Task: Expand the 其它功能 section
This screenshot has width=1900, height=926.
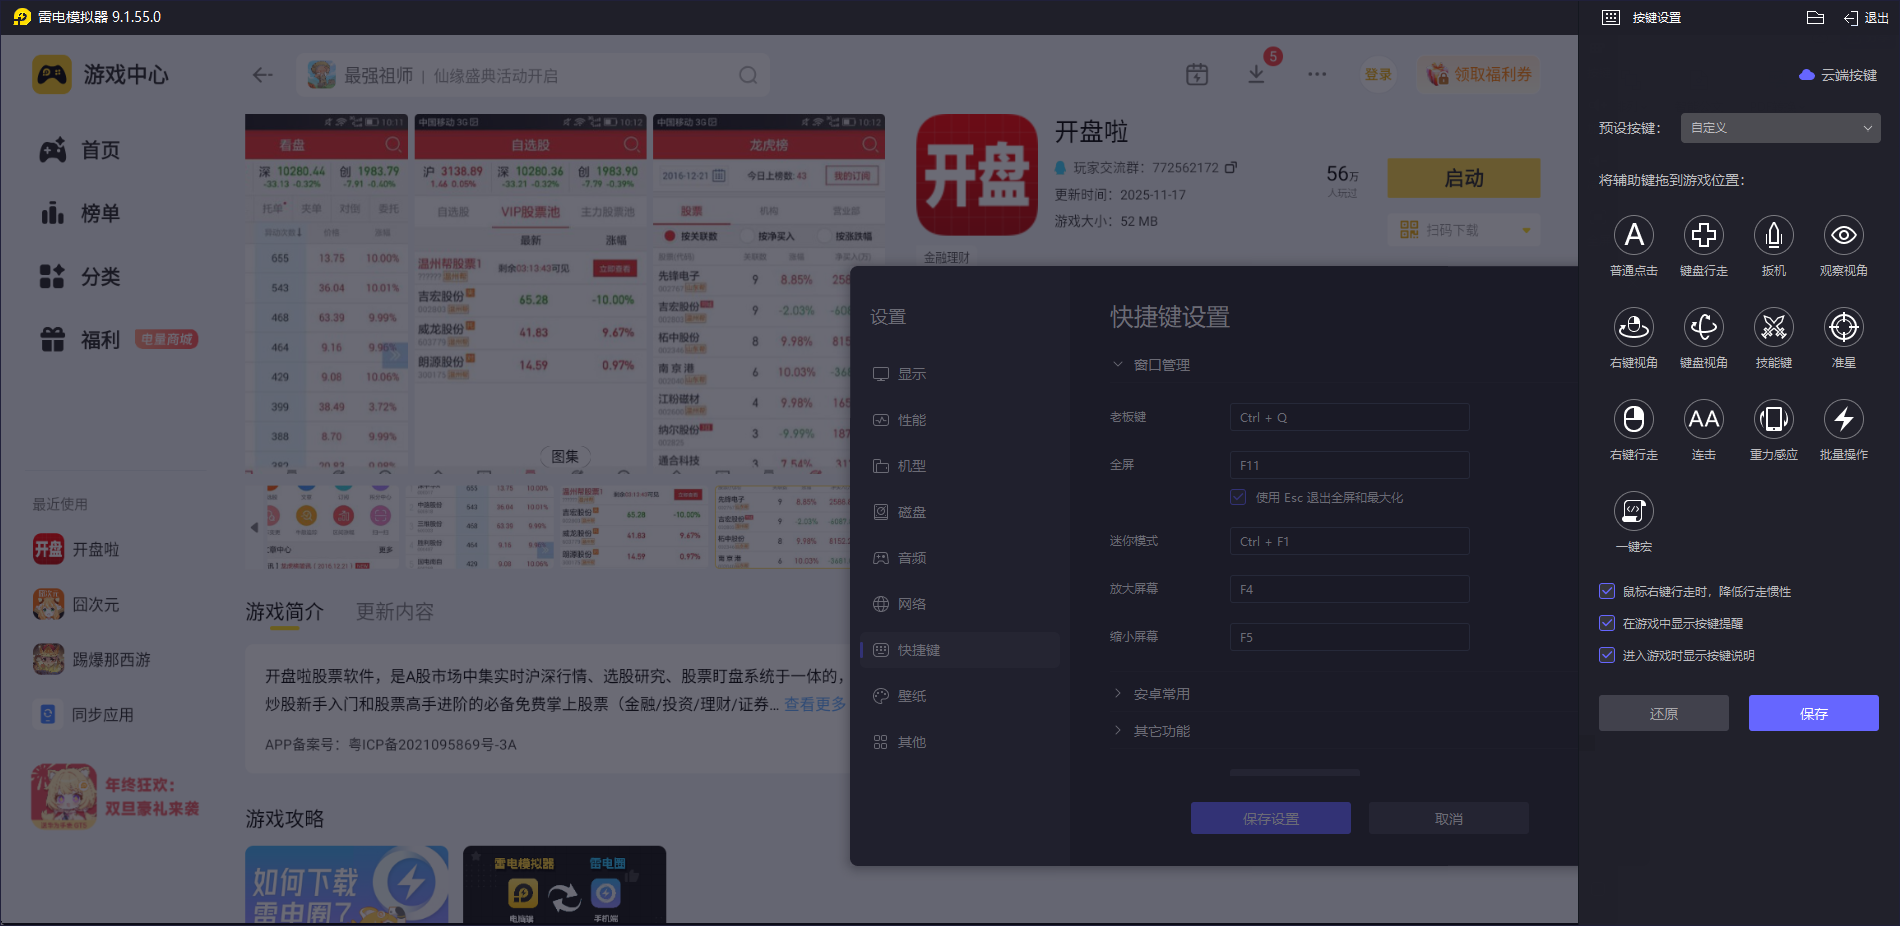Action: click(x=1151, y=731)
